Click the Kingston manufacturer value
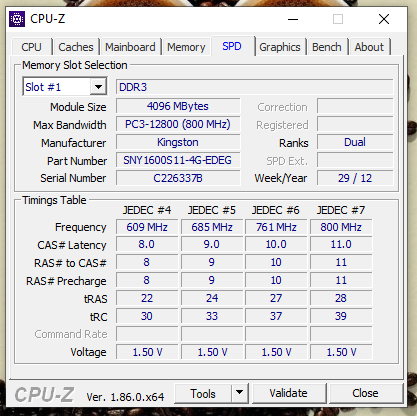Viewport: 417px width, 416px height. [178, 142]
